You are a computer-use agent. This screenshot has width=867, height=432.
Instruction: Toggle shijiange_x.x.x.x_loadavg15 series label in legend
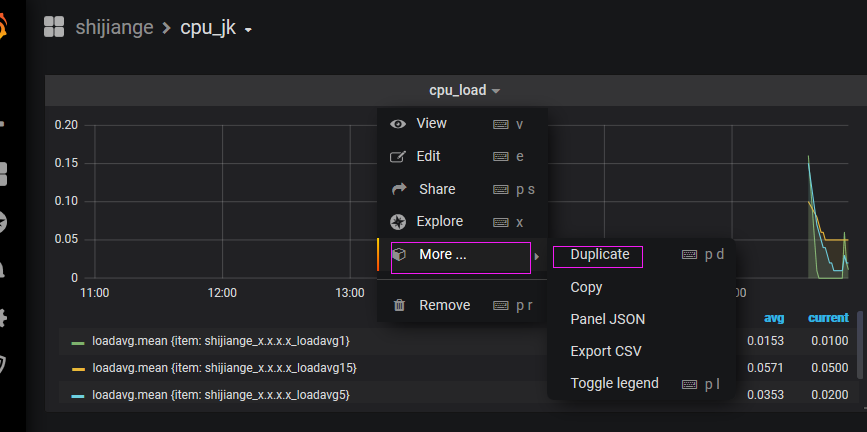tap(224, 368)
